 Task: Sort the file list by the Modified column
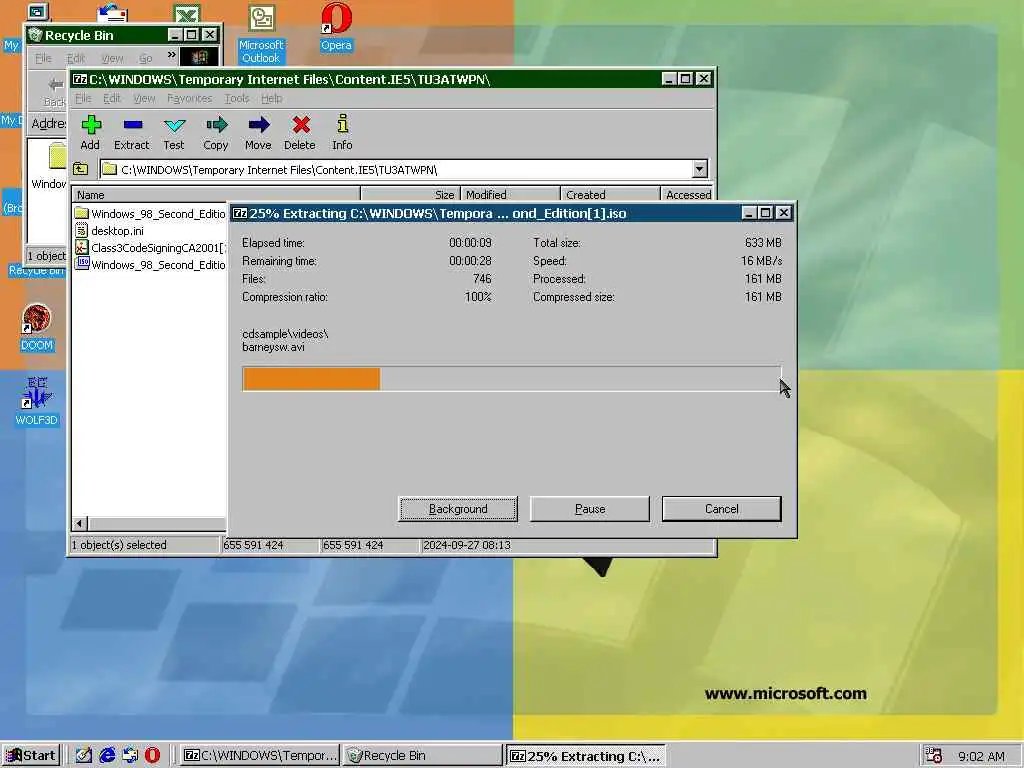pyautogui.click(x=510, y=194)
